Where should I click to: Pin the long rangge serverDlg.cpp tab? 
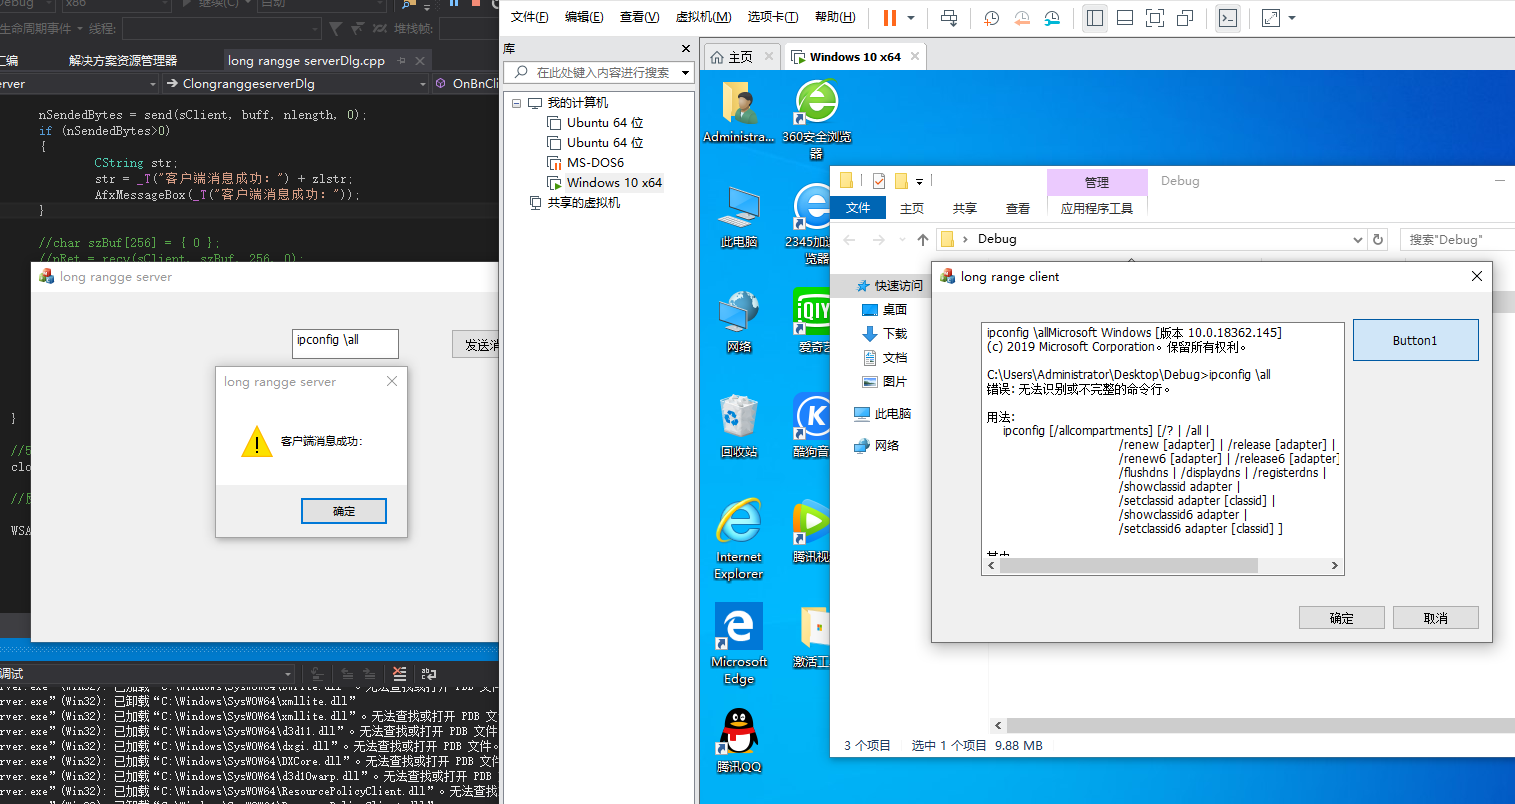point(402,60)
